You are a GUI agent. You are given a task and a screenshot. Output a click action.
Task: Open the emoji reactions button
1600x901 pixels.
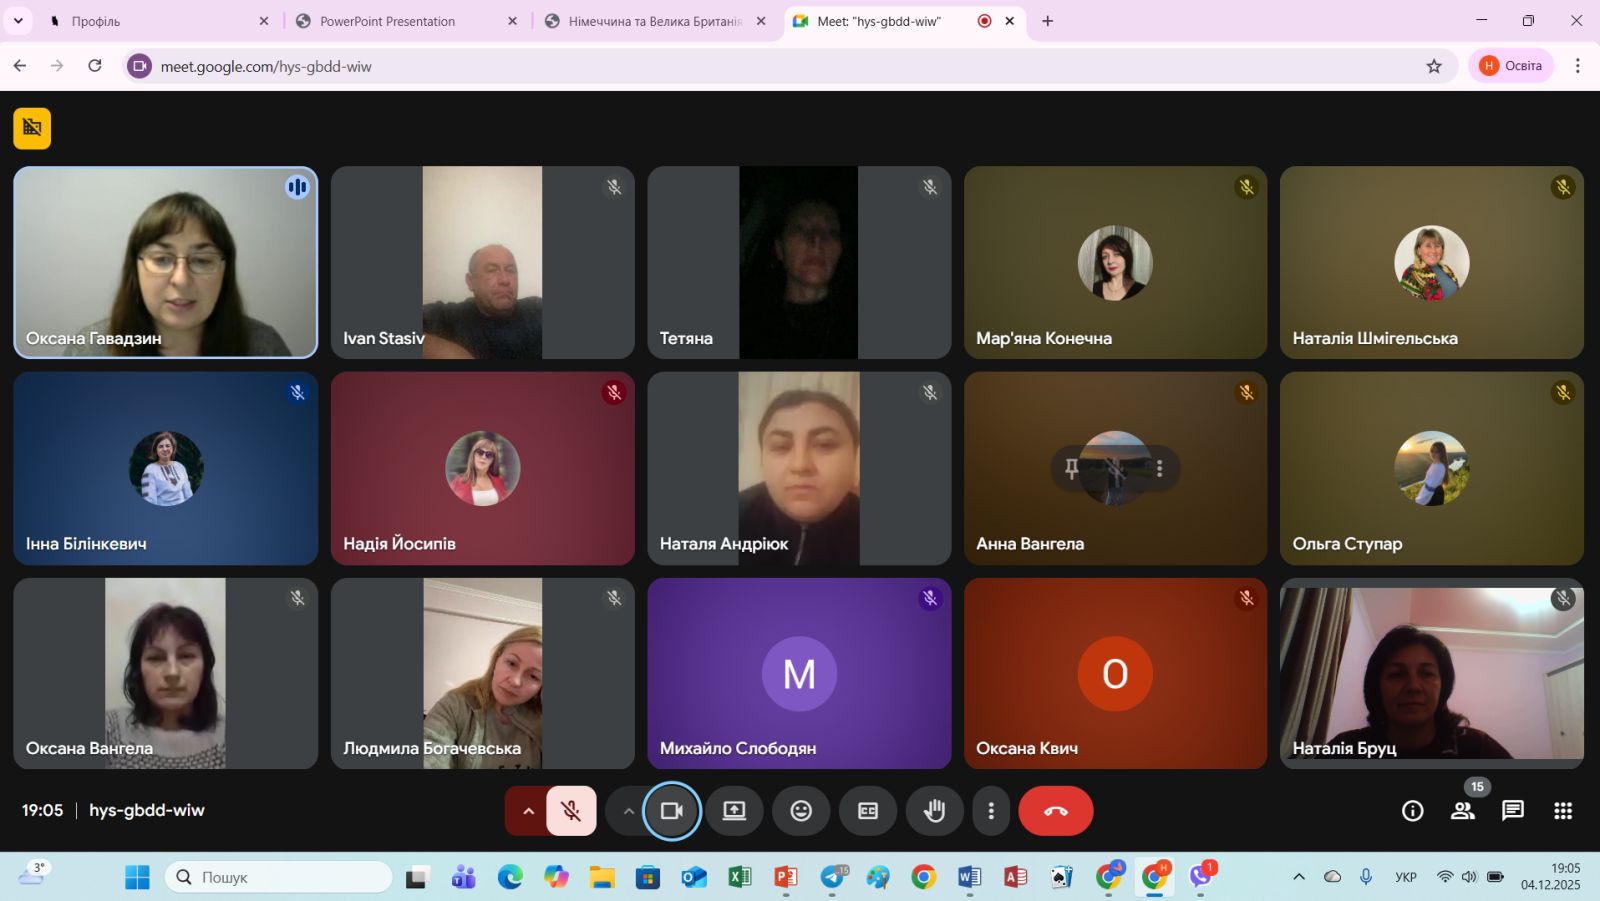pos(801,811)
